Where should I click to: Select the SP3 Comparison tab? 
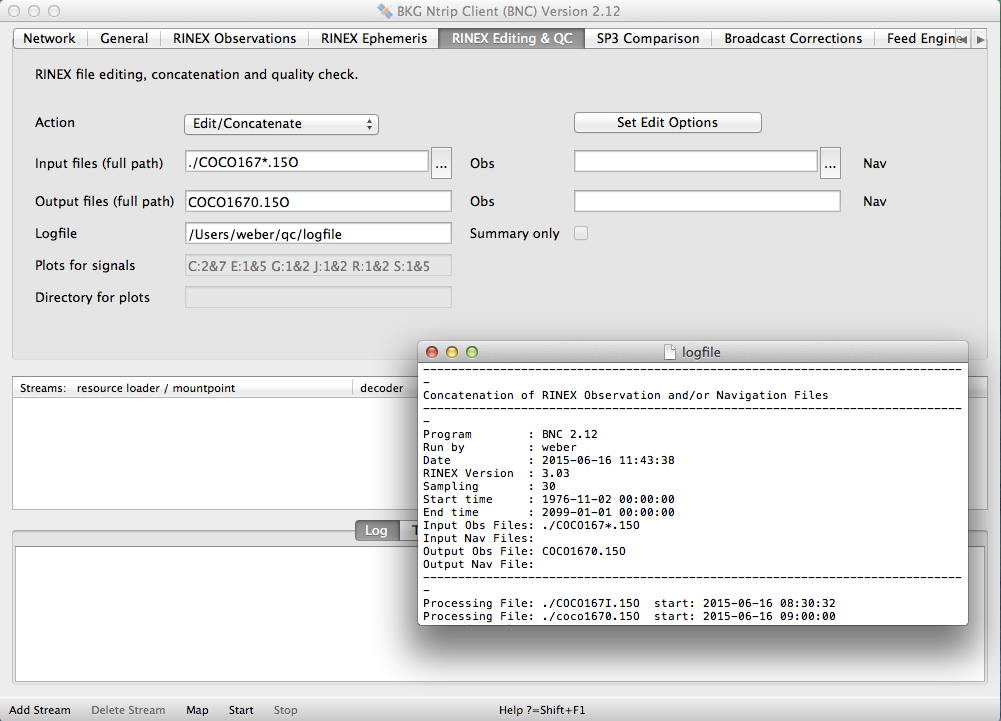647,38
